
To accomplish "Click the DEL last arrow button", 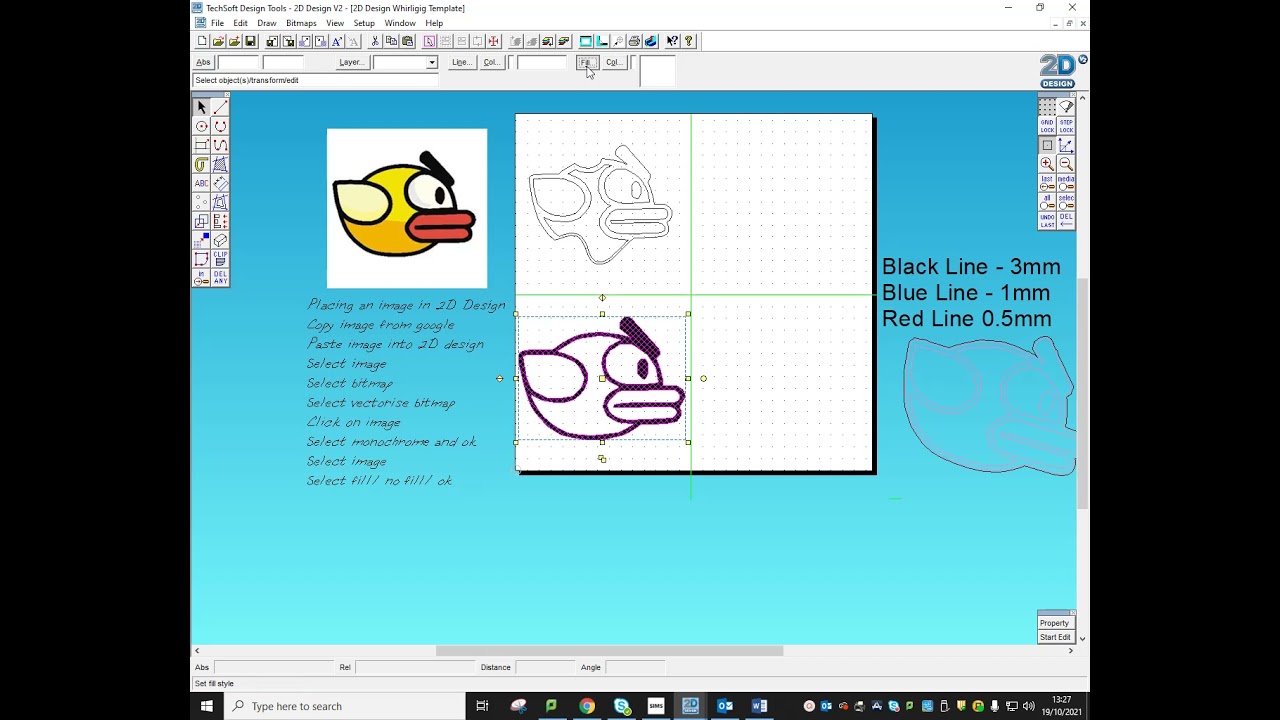I will (x=1066, y=221).
